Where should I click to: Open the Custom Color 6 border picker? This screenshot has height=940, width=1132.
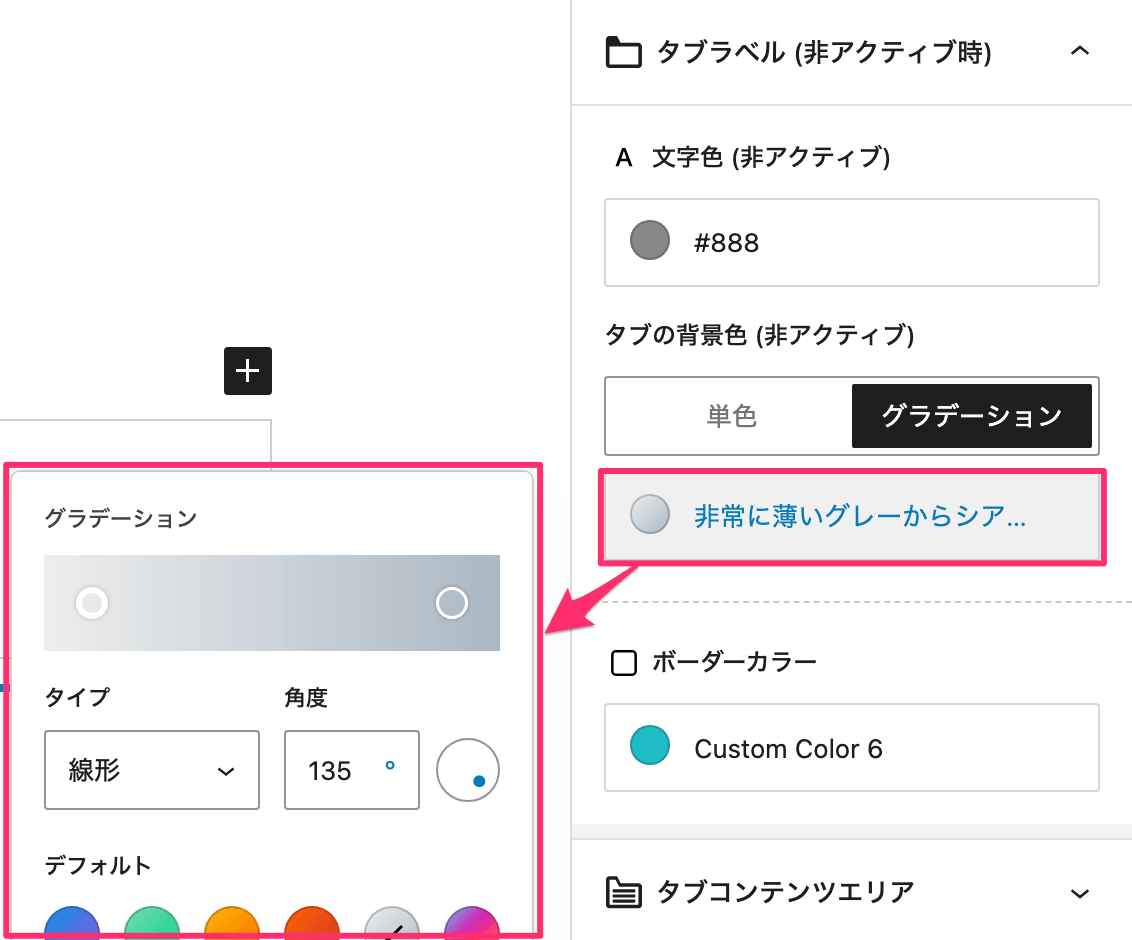click(851, 748)
